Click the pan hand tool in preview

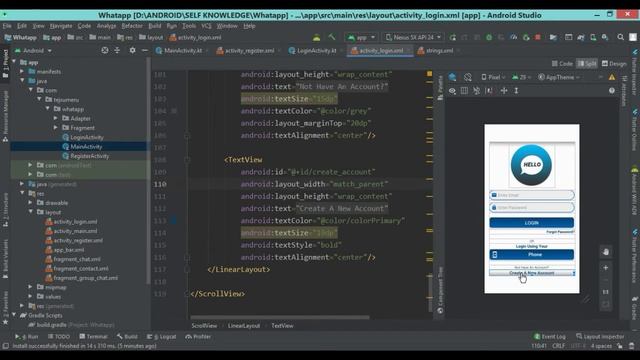[606, 252]
